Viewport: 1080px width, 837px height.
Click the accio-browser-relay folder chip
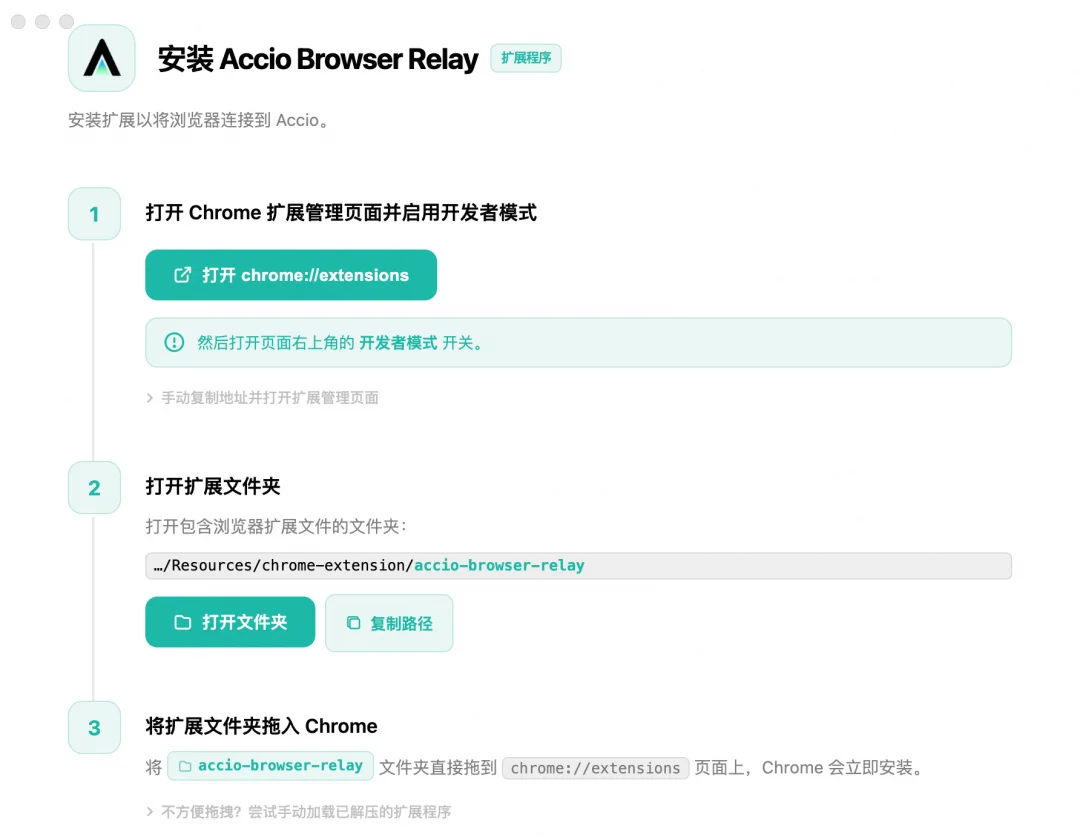click(271, 765)
